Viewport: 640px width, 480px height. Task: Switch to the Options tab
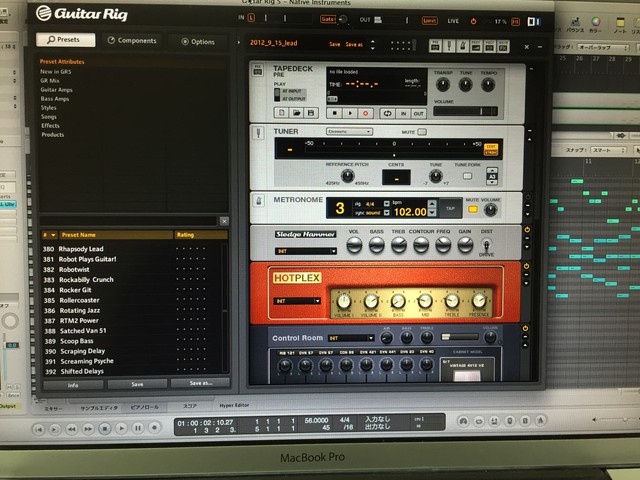click(x=198, y=42)
